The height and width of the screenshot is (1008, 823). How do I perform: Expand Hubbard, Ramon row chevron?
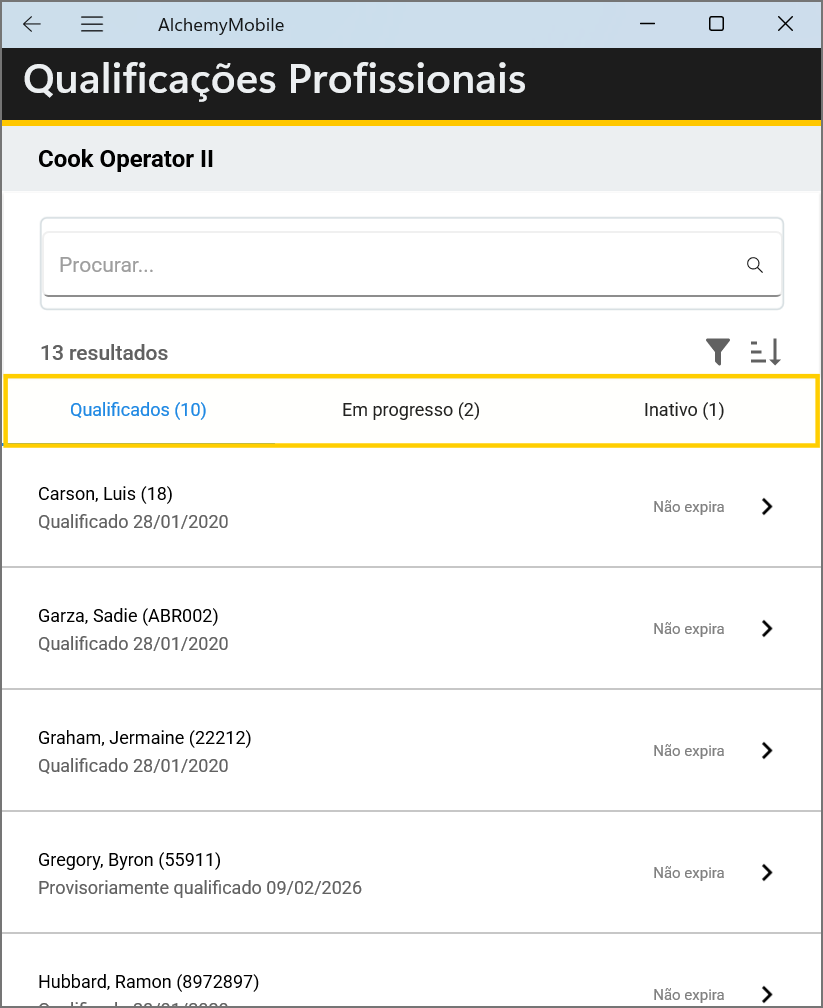(767, 993)
